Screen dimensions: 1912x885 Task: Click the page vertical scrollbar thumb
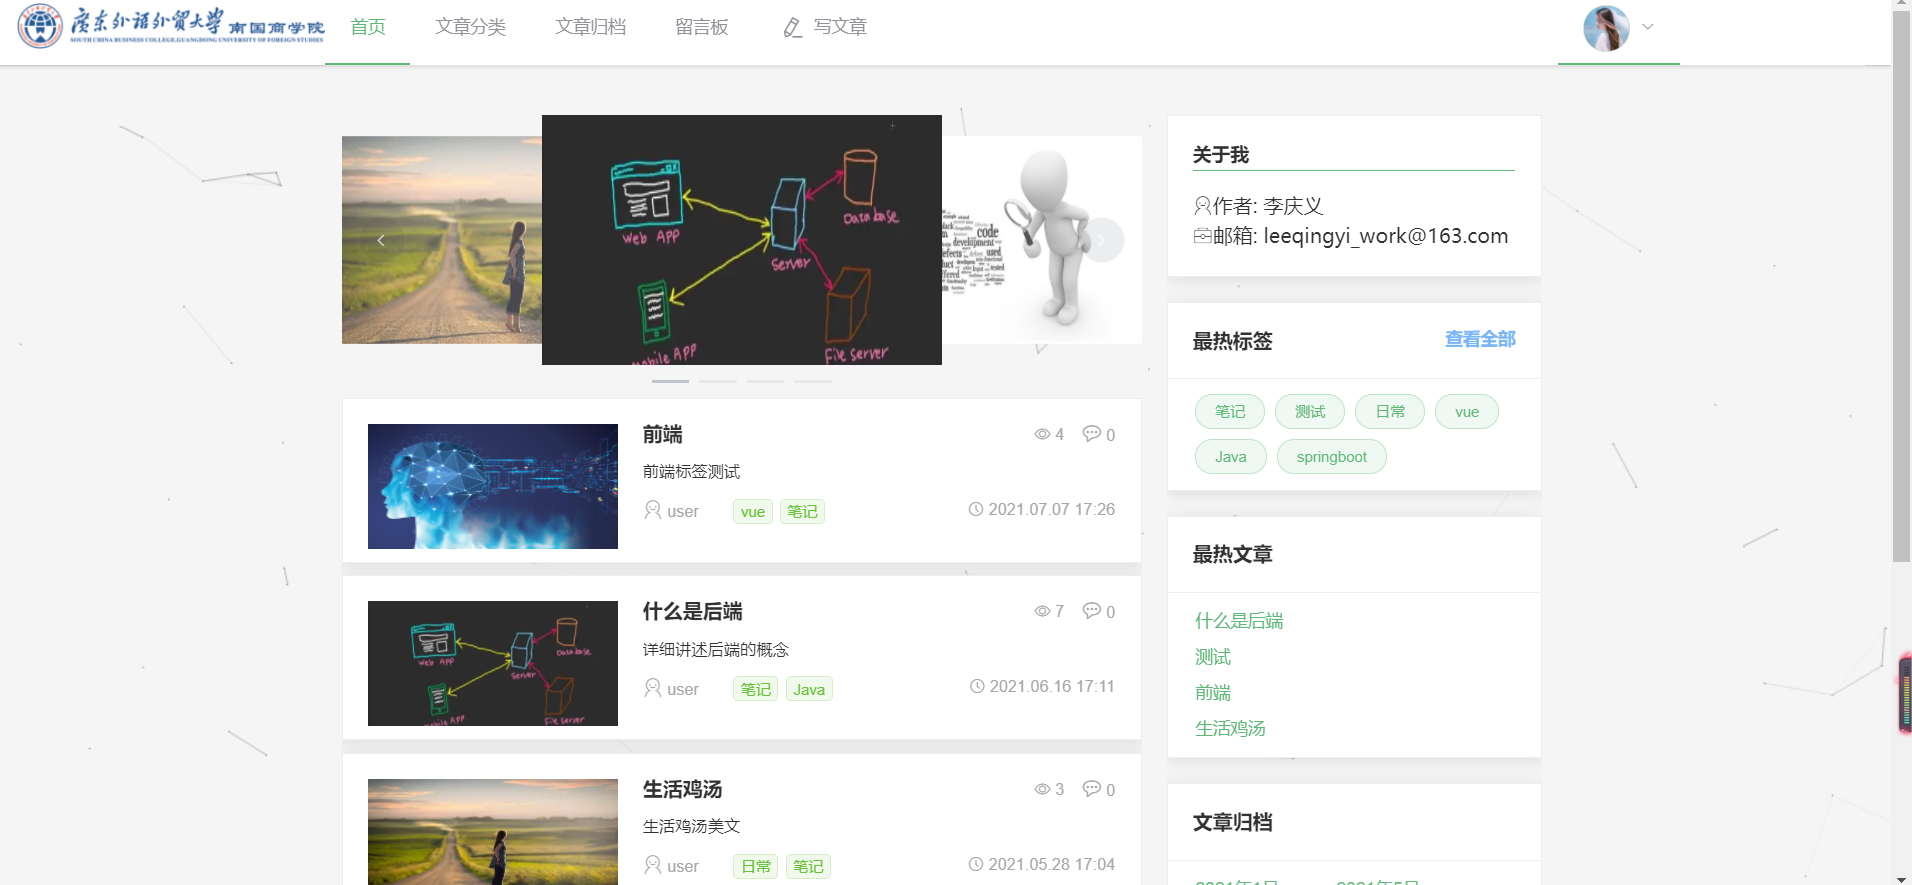(x=1902, y=287)
